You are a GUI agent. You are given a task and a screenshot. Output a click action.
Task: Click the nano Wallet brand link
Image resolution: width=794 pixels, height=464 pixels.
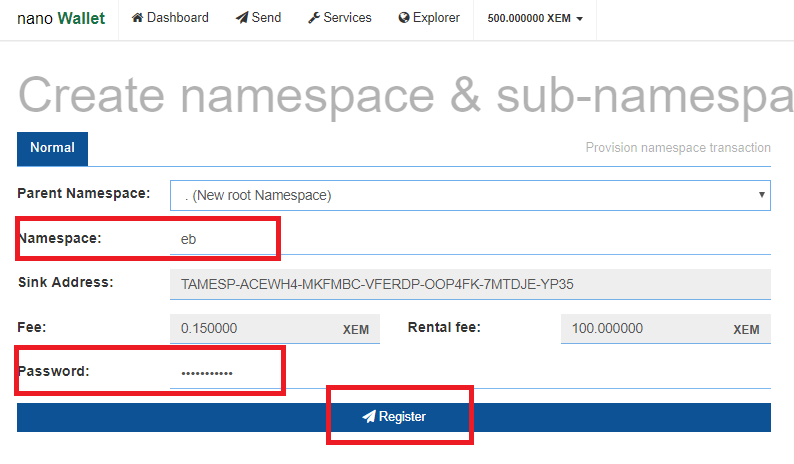point(61,18)
